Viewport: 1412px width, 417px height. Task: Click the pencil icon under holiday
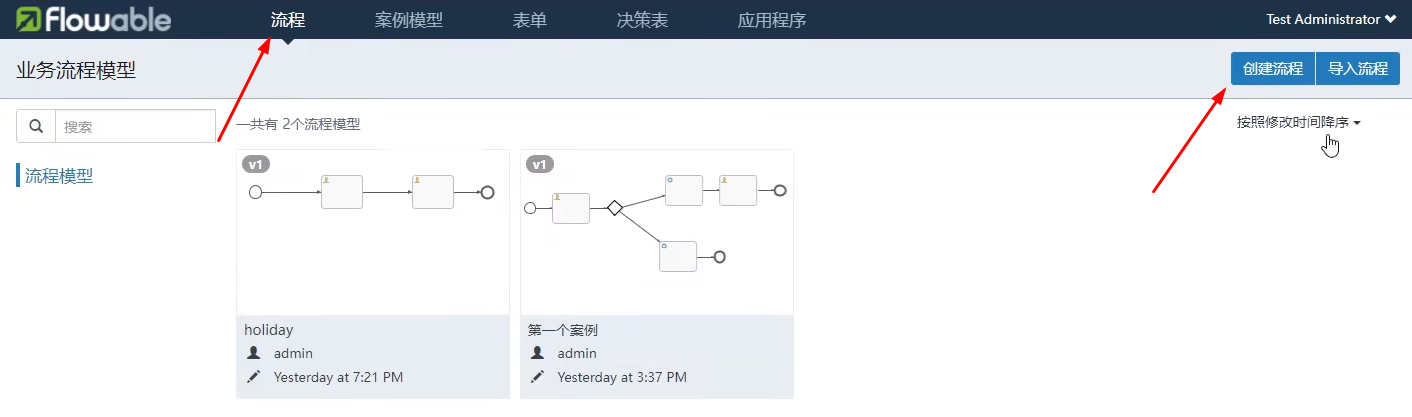pos(254,377)
